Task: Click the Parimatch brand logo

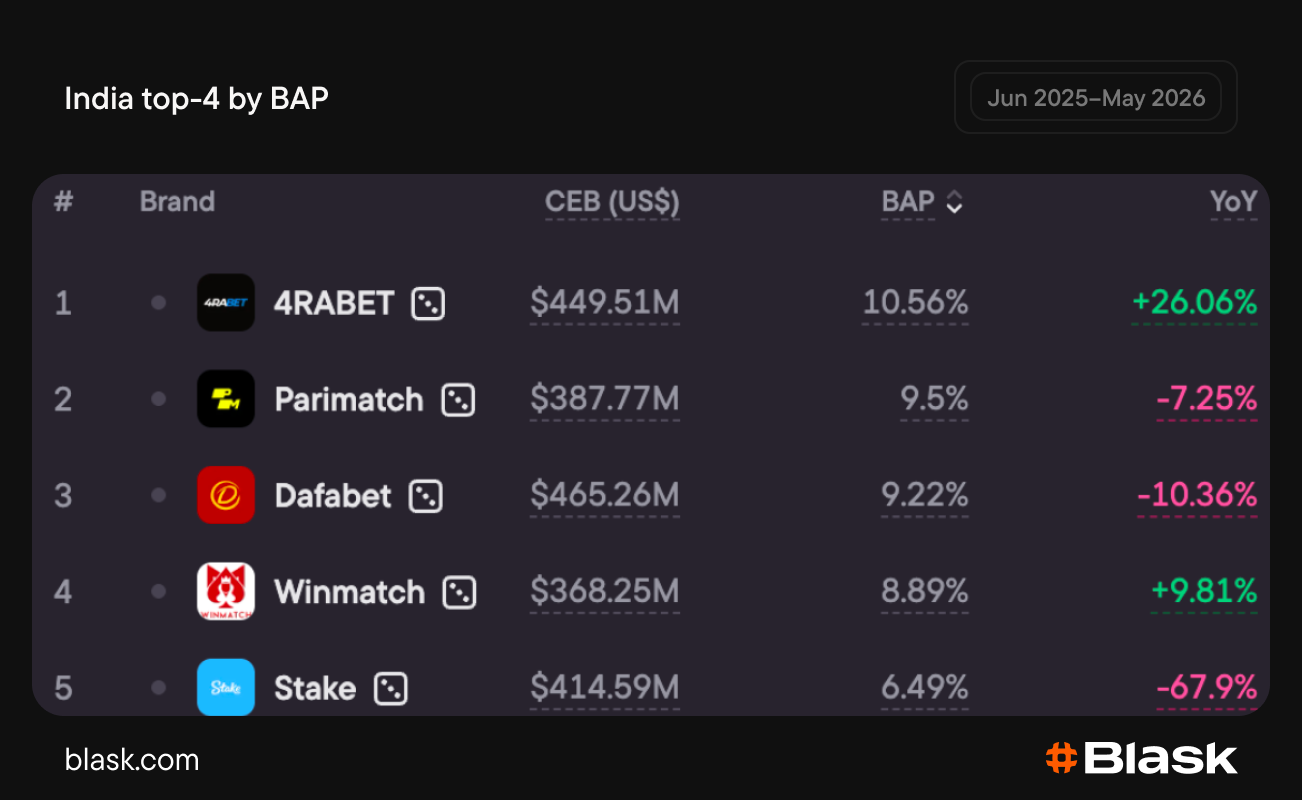Action: 226,399
